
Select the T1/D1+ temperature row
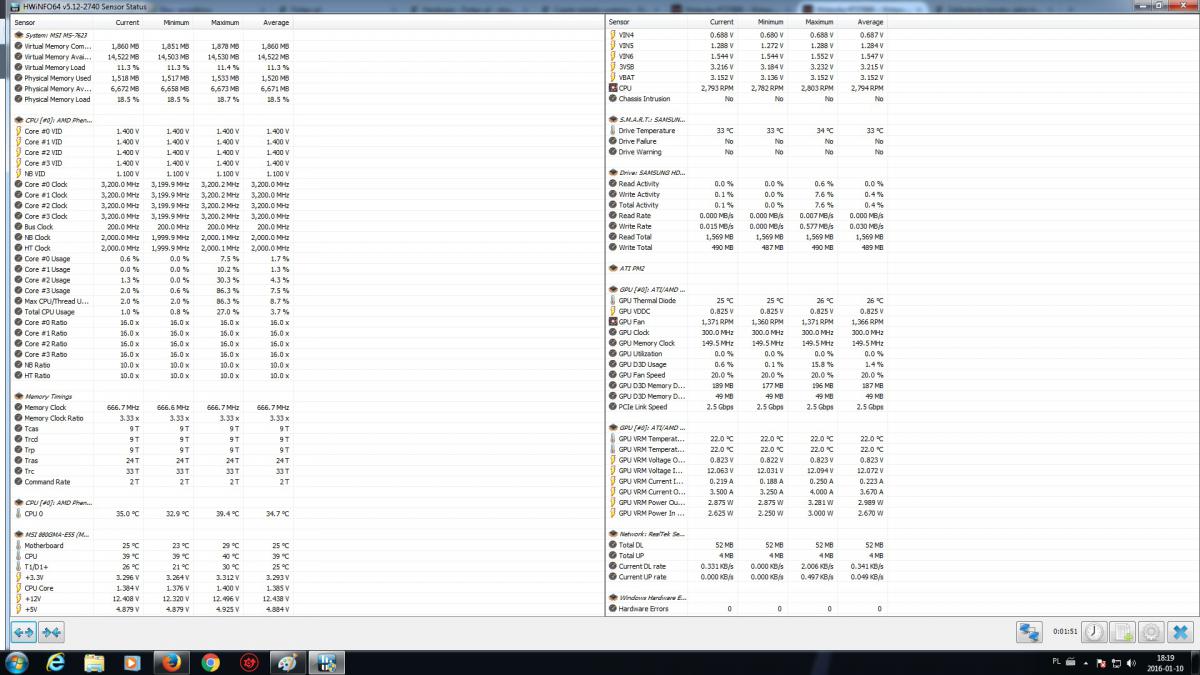tap(153, 567)
